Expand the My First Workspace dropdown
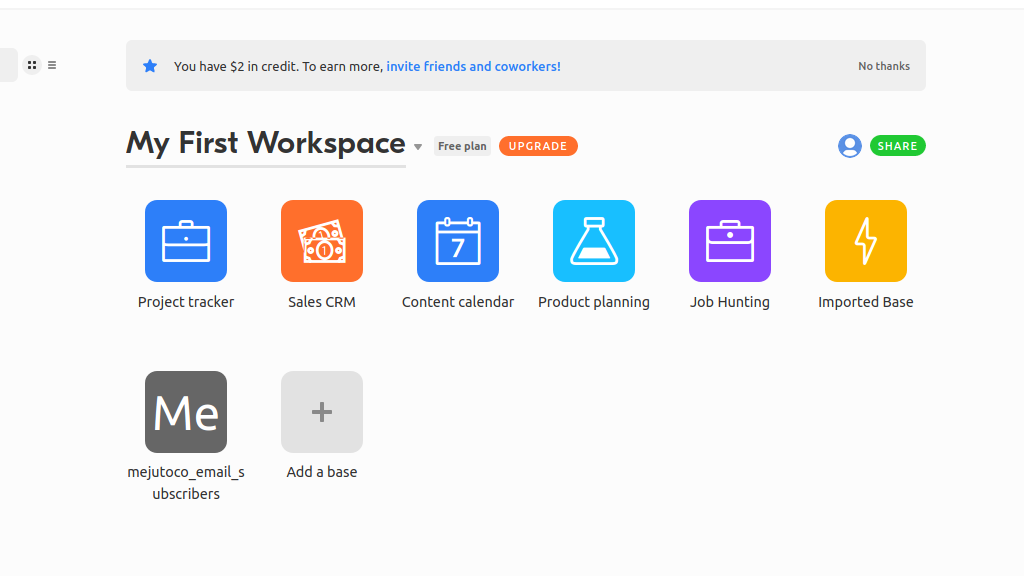The width and height of the screenshot is (1024, 576). (418, 145)
